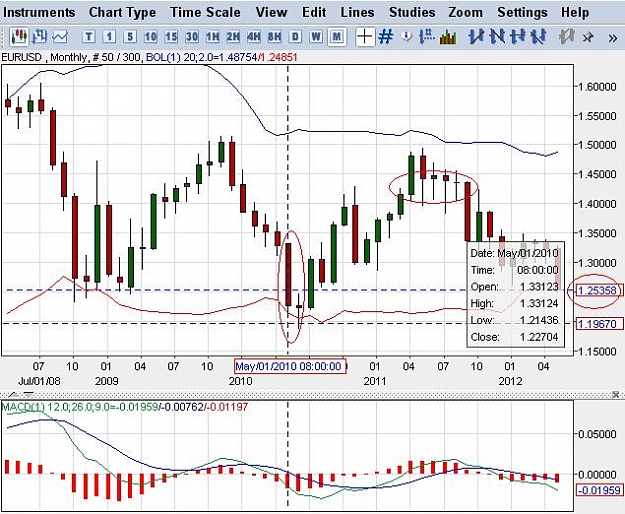Select third blue horizontal lines tool

pyautogui.click(x=518, y=37)
